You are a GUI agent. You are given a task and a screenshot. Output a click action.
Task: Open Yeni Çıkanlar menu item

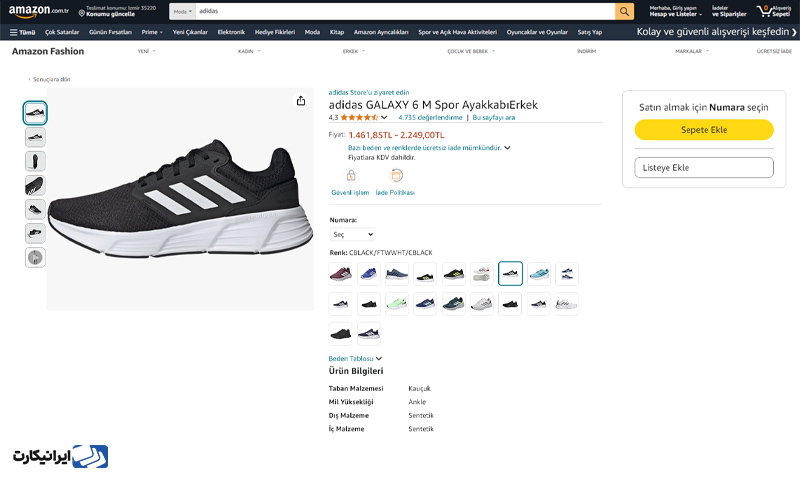tap(190, 32)
